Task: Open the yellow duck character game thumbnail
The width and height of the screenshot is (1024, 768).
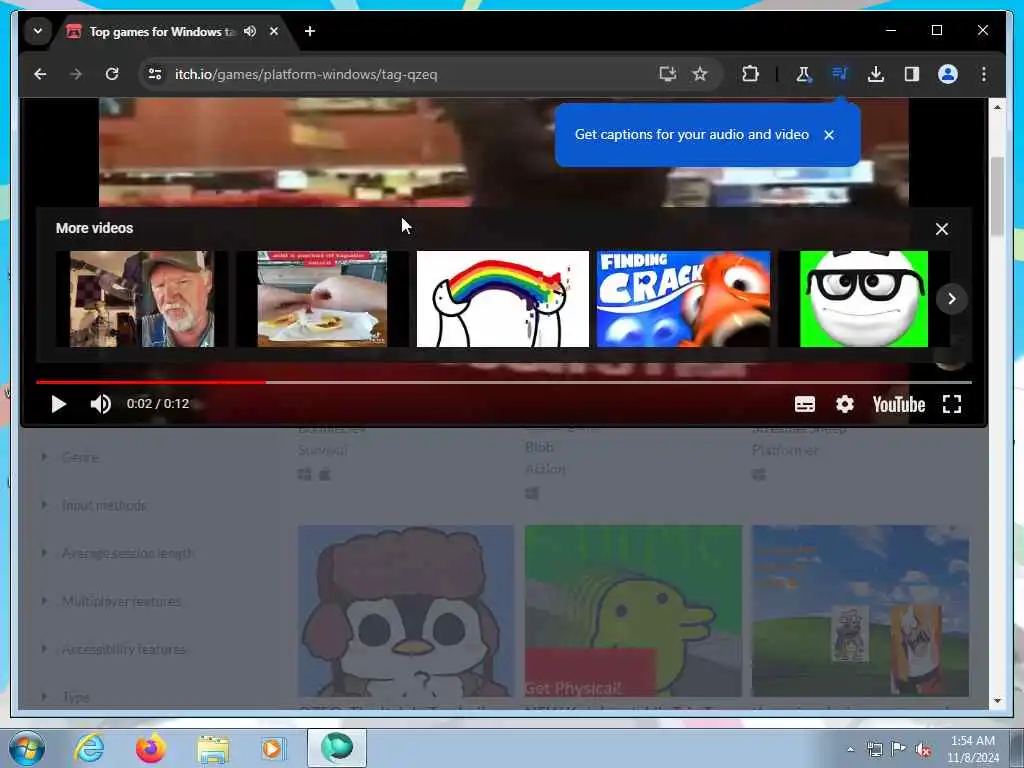Action: [x=633, y=611]
